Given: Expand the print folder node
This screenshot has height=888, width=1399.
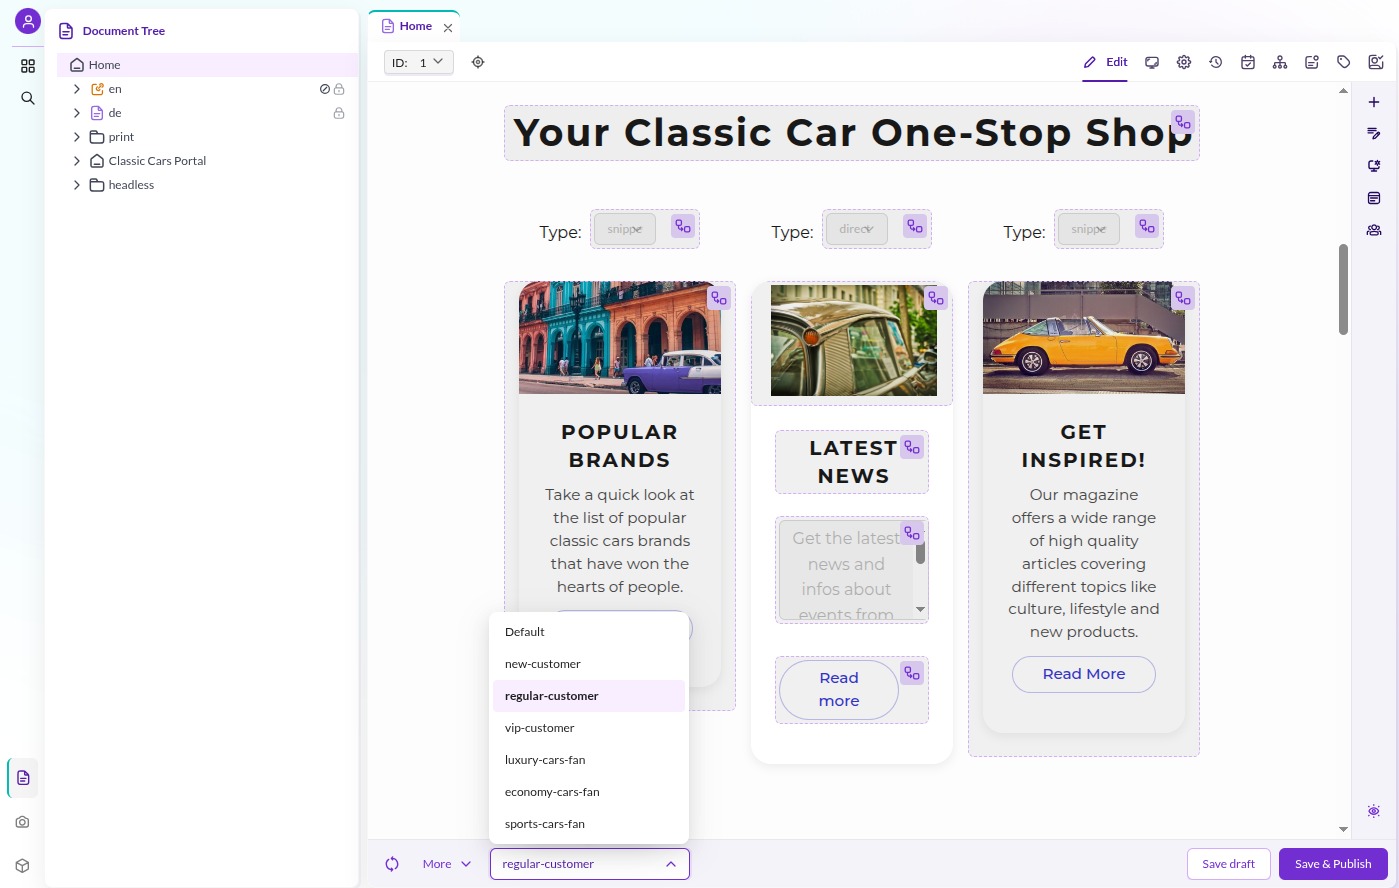Looking at the screenshot, I should [77, 137].
